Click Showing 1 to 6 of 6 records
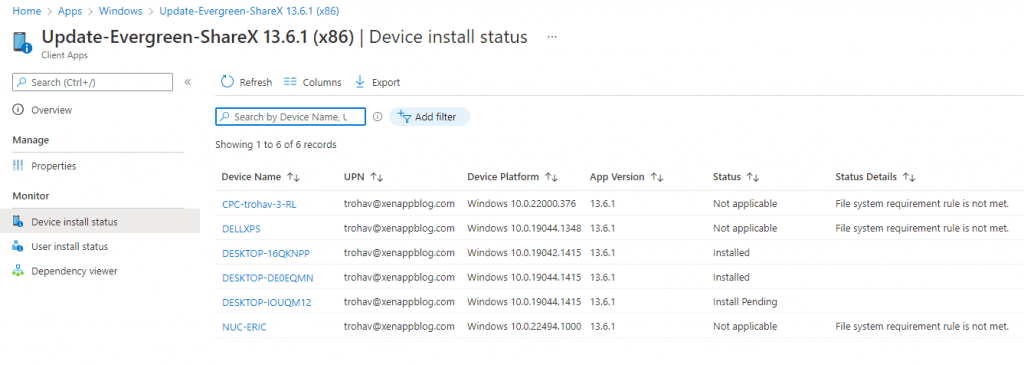Viewport: 1024px width, 365px height. [276, 144]
